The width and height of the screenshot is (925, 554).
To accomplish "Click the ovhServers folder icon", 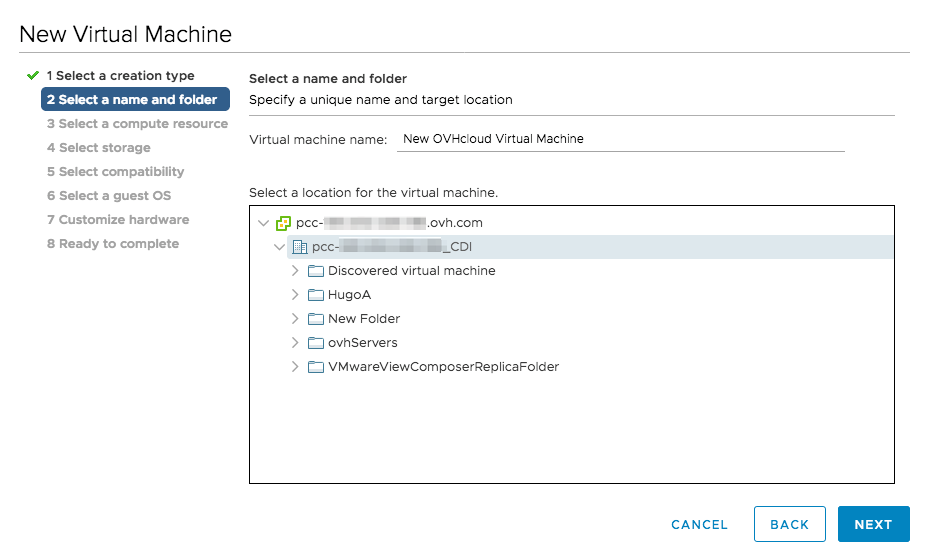I will click(x=316, y=343).
